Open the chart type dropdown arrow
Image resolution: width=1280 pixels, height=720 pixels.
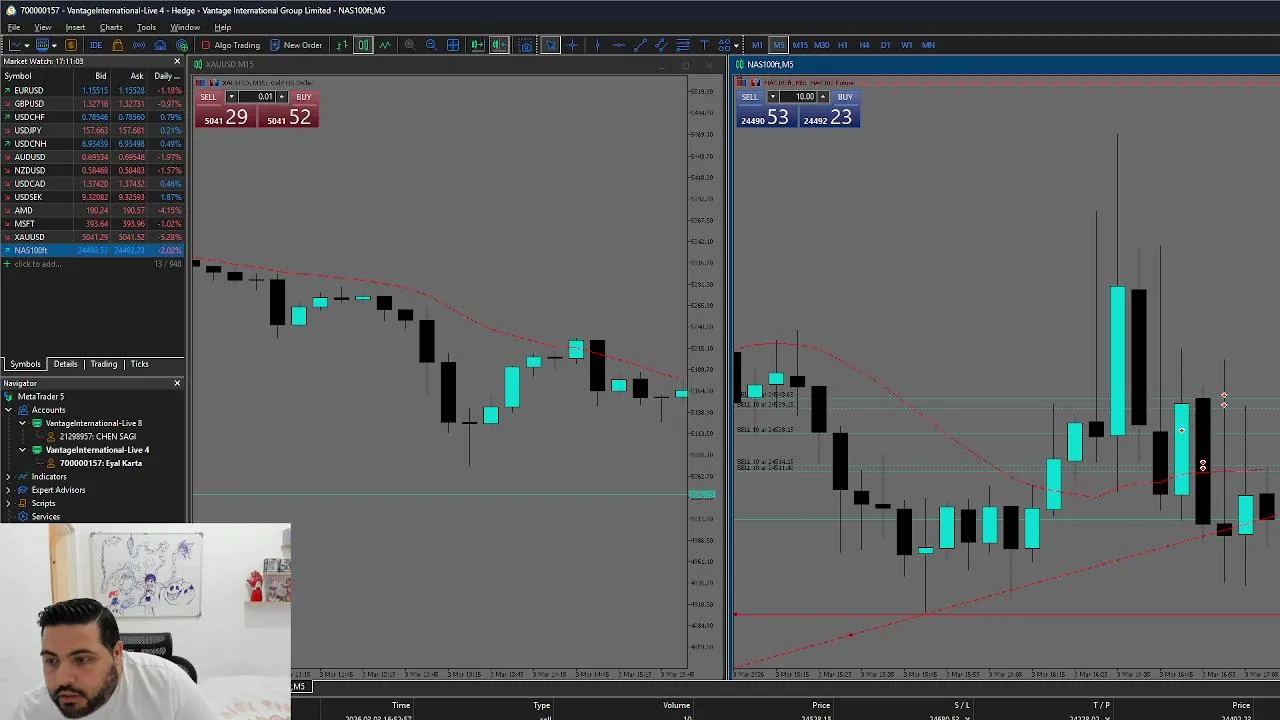27,45
